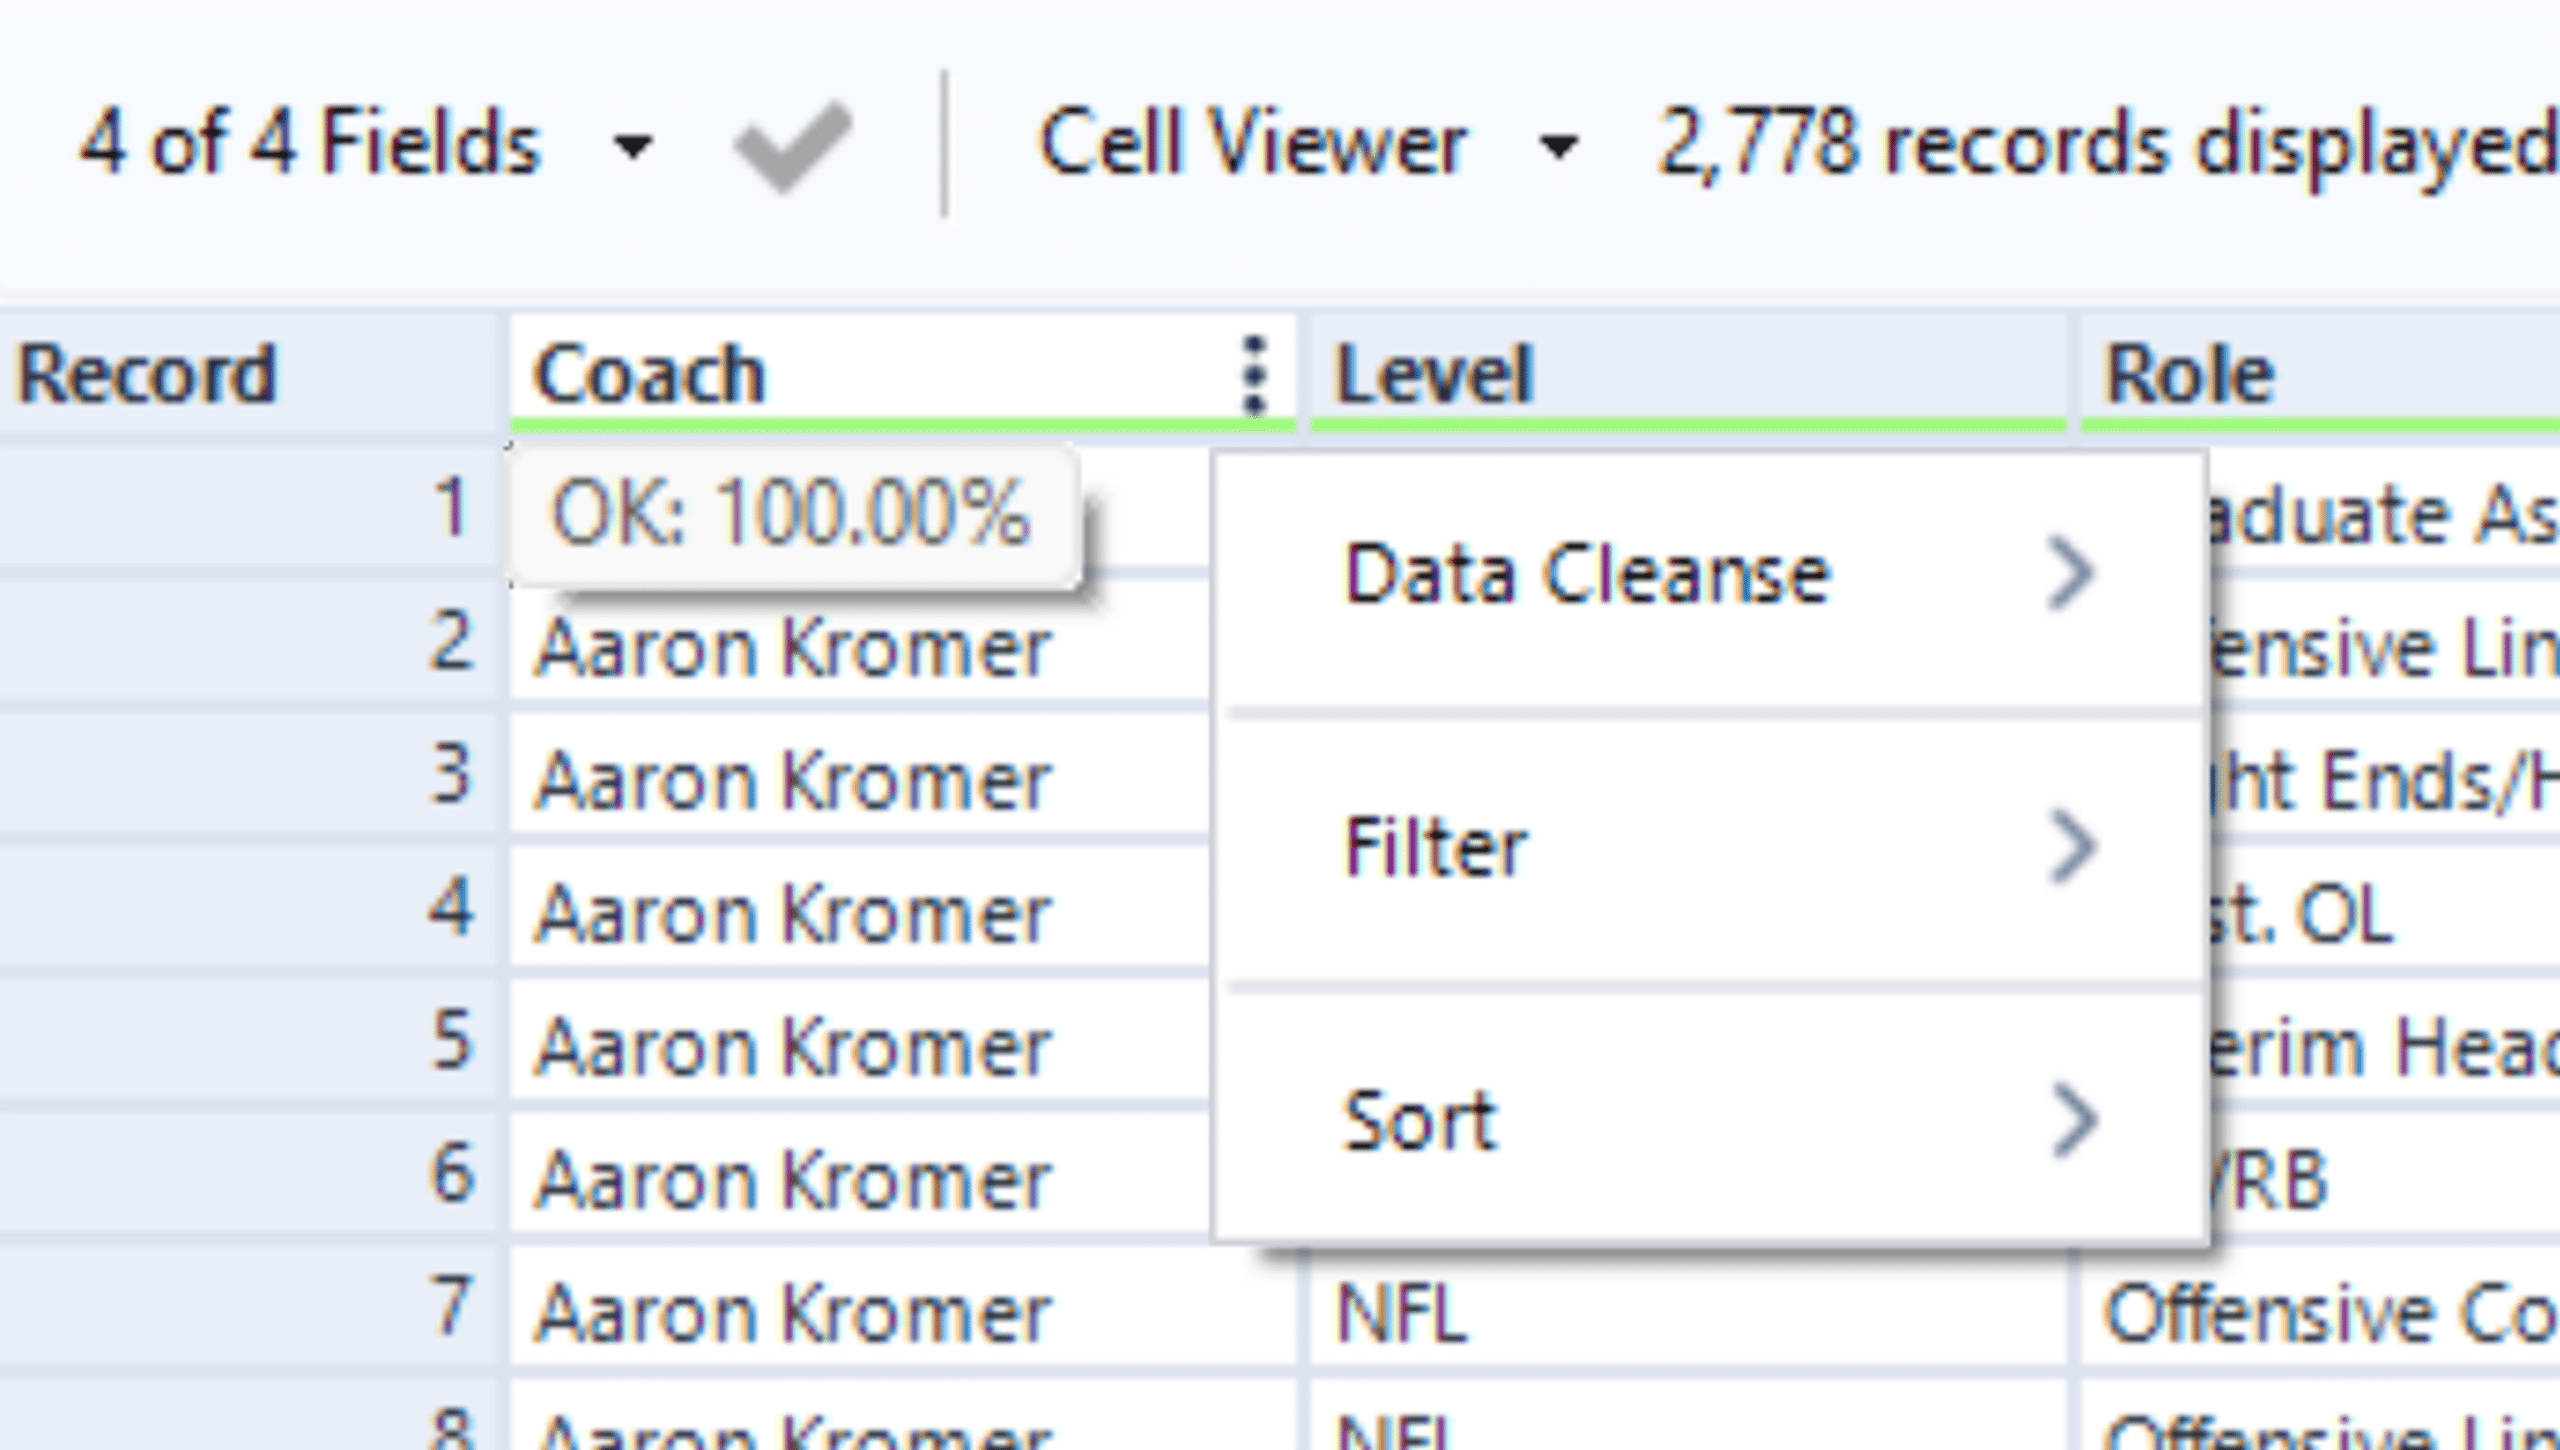This screenshot has height=1450, width=2560.
Task: Select the Data Cleanse menu entry
Action: (x=1586, y=574)
